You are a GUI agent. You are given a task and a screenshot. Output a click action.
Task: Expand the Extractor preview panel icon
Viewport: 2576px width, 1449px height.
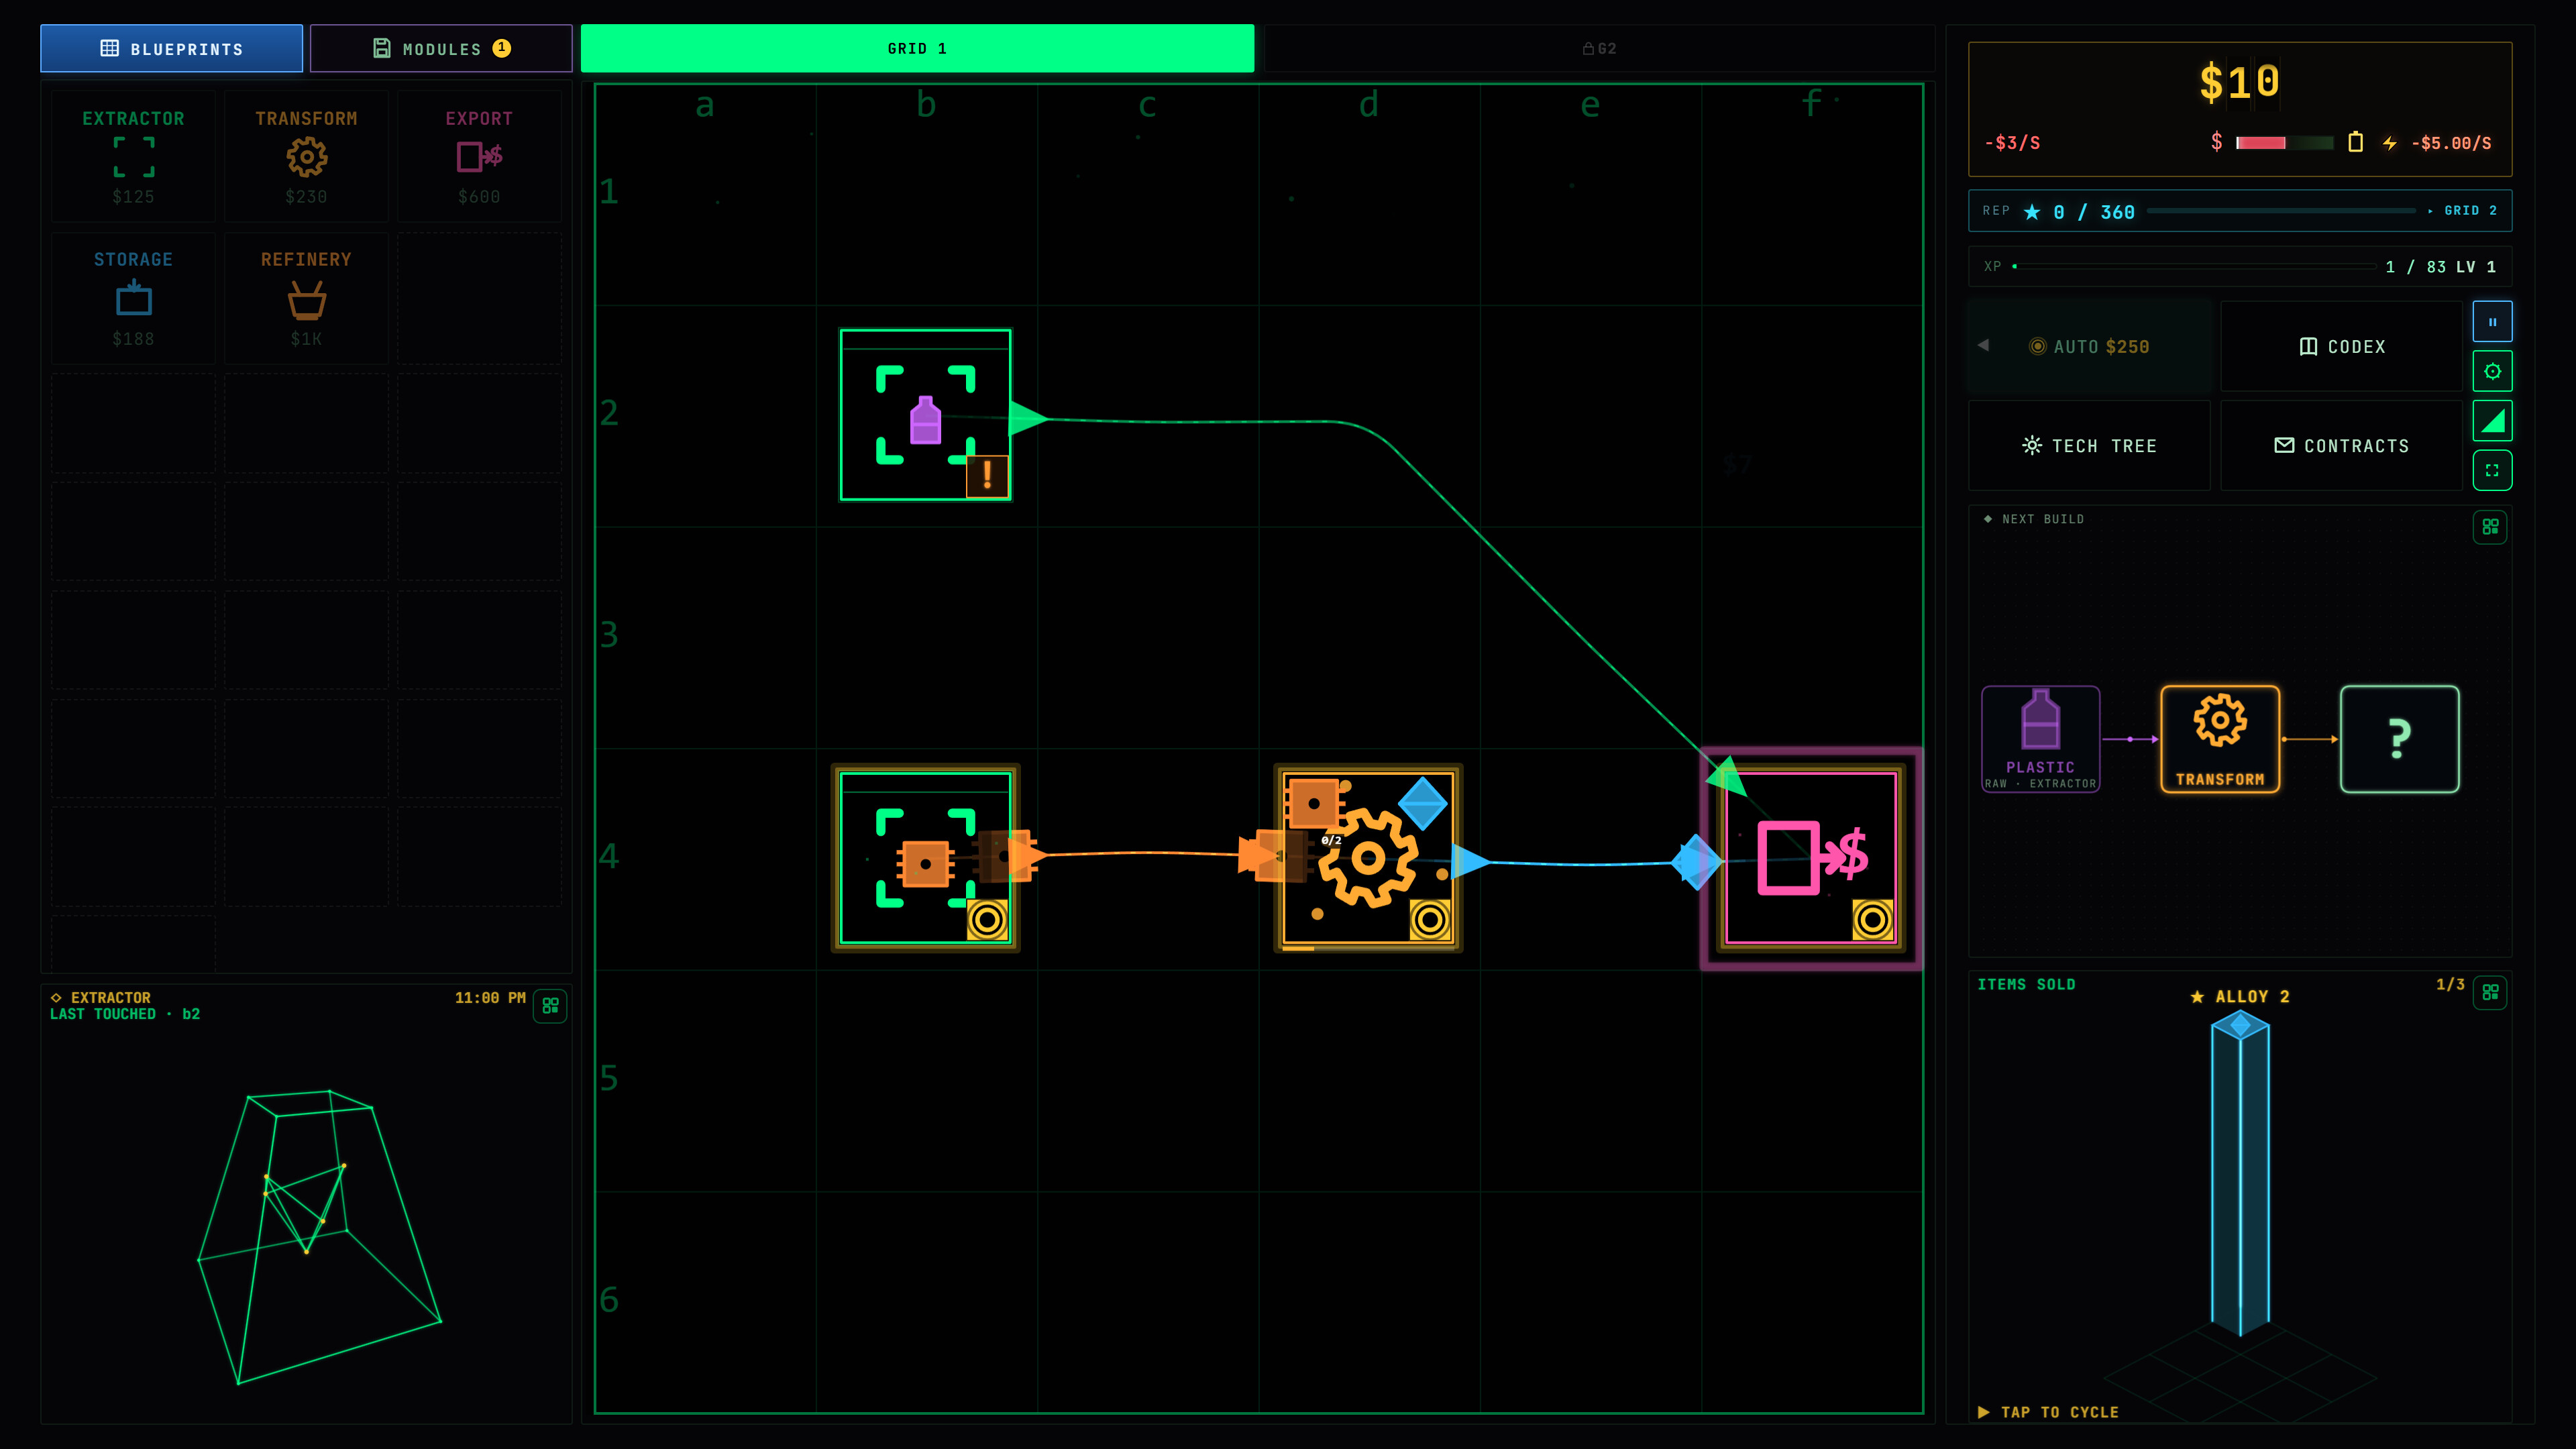click(x=550, y=1006)
